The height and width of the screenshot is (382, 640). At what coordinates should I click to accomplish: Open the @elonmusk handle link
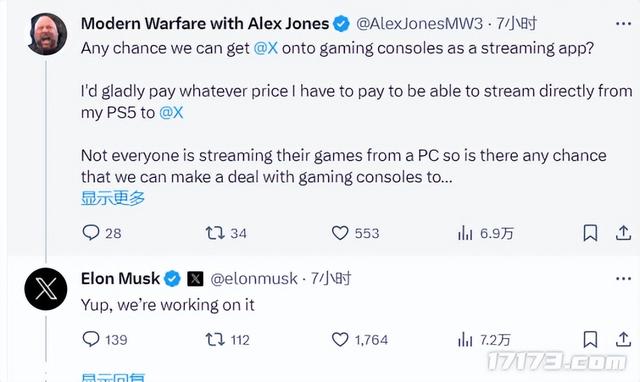pyautogui.click(x=254, y=279)
